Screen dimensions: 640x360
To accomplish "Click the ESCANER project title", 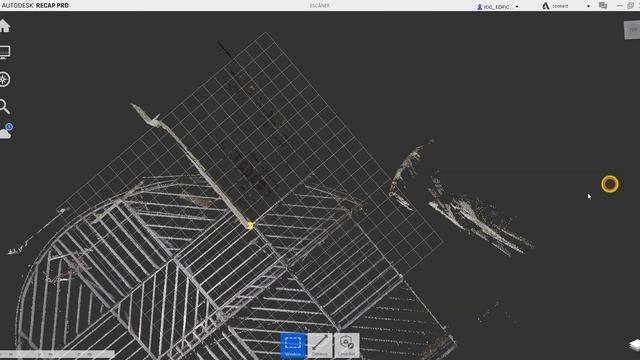I will click(320, 6).
